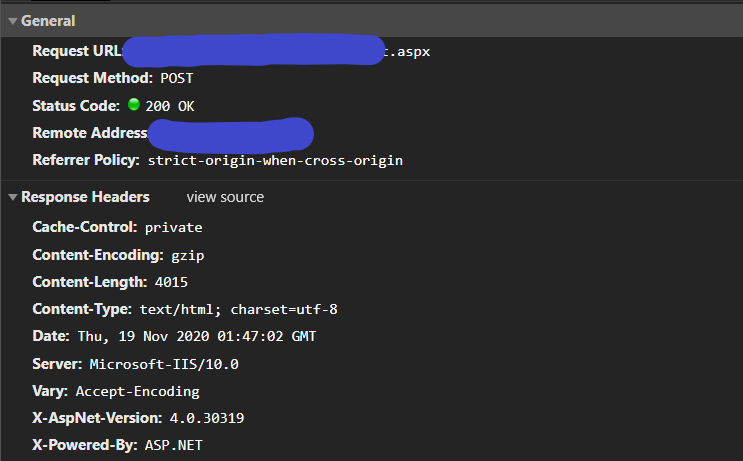
Task: Select the Content-Encoding gzip value
Action: tap(187, 255)
